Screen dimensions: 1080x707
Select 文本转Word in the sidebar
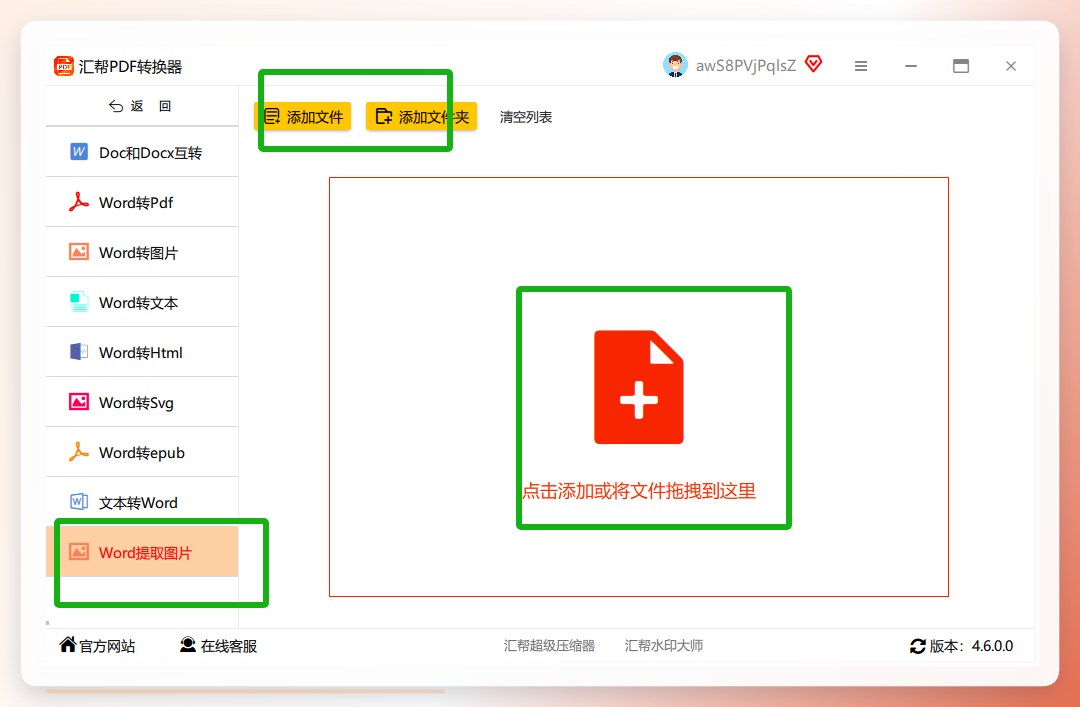[142, 502]
